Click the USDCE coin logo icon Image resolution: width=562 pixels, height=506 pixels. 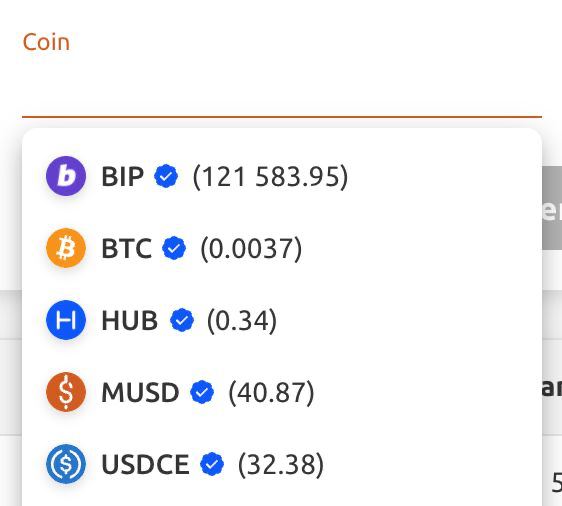point(66,464)
